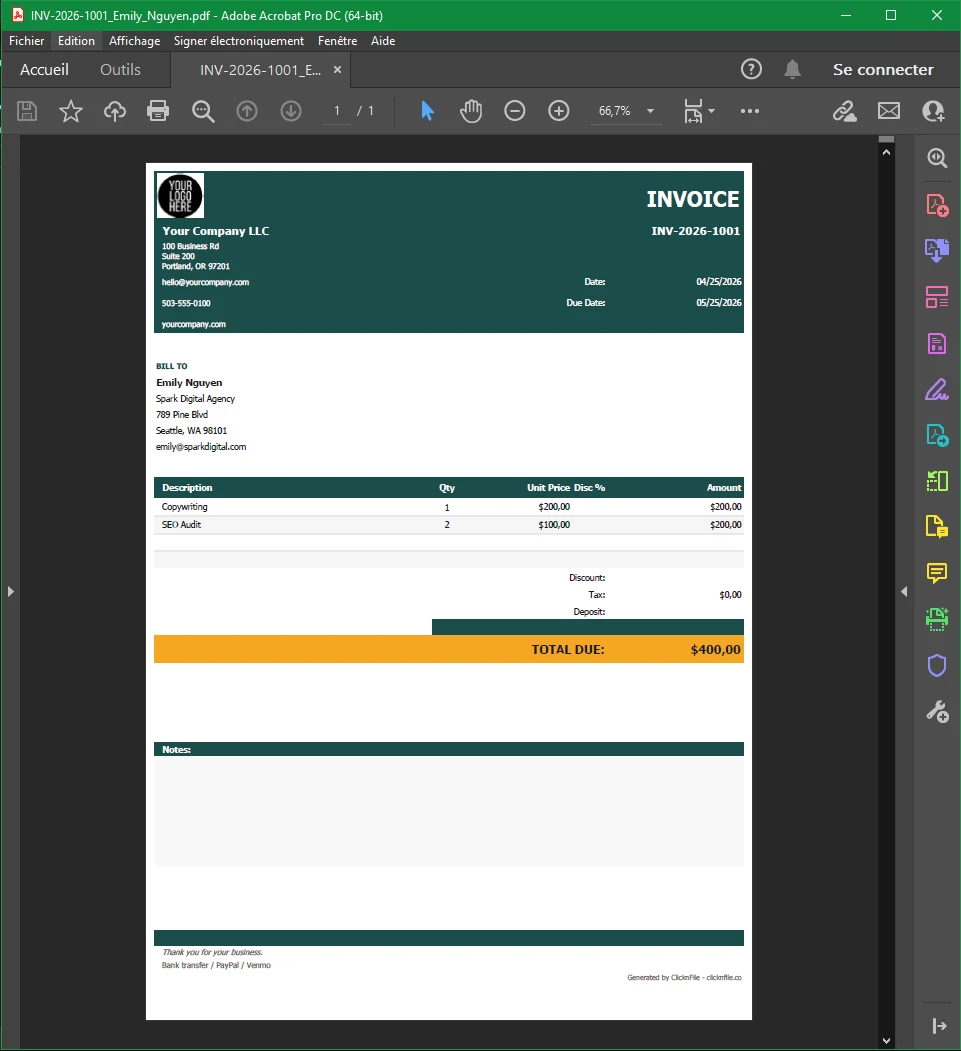This screenshot has width=961, height=1051.
Task: Open the page fit options icon
Action: pyautogui.click(x=693, y=111)
